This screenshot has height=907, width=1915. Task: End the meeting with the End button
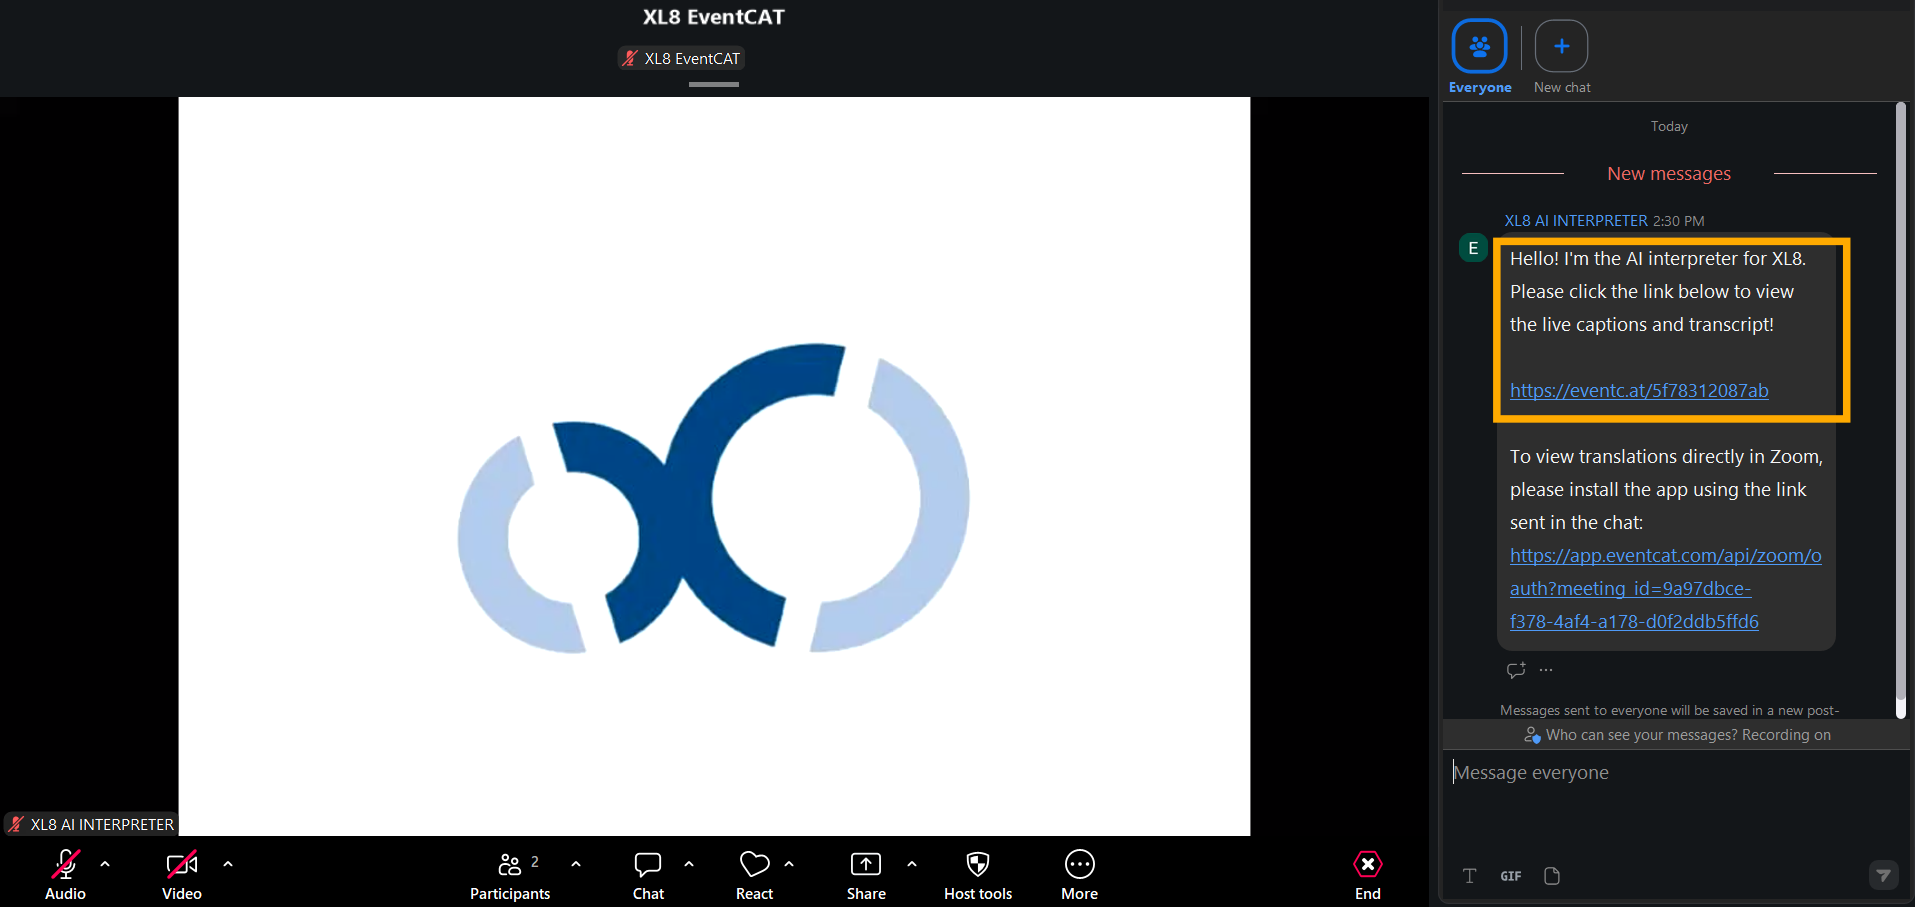point(1368,874)
